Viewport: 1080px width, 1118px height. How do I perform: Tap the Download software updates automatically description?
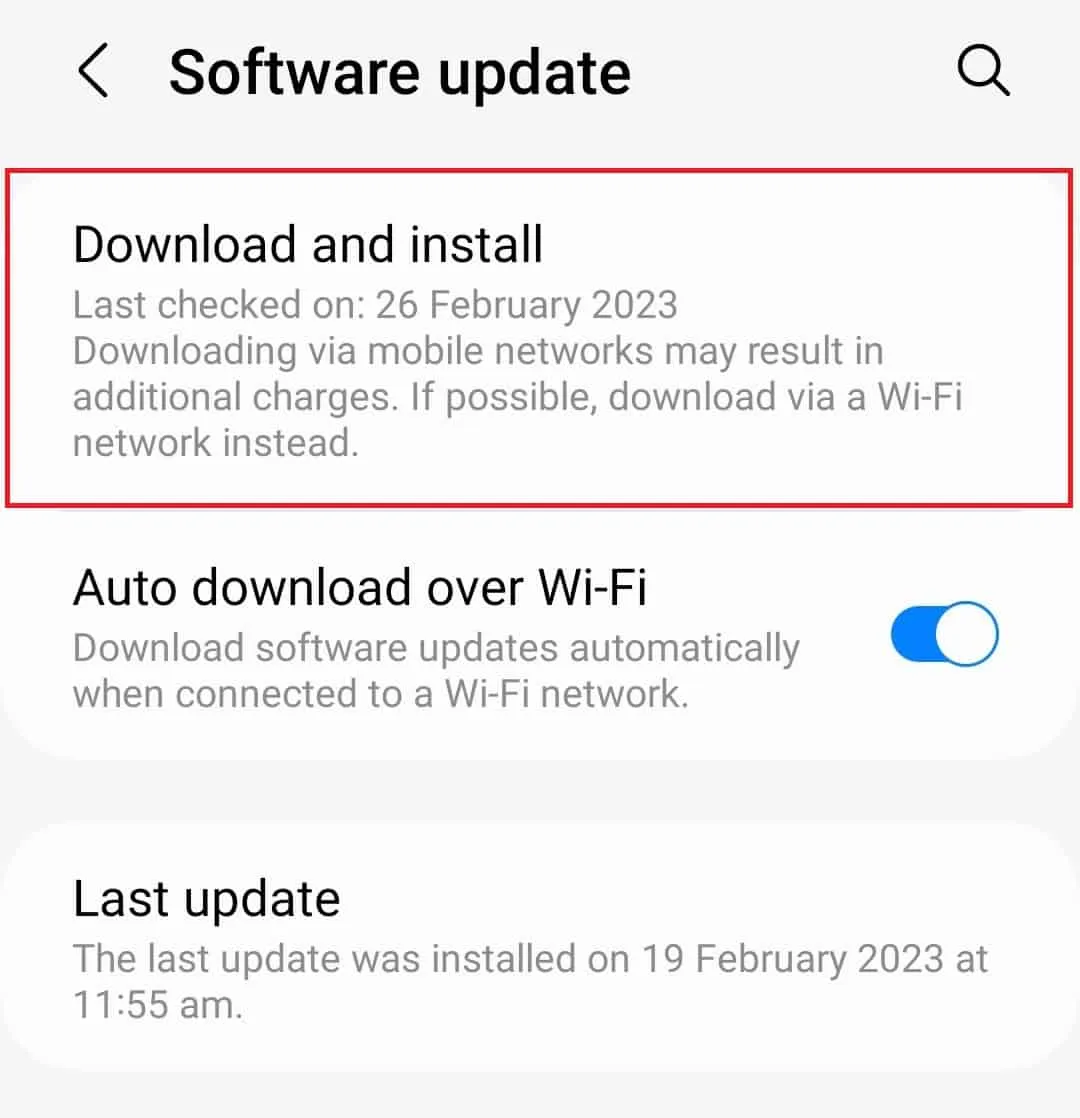(x=436, y=670)
